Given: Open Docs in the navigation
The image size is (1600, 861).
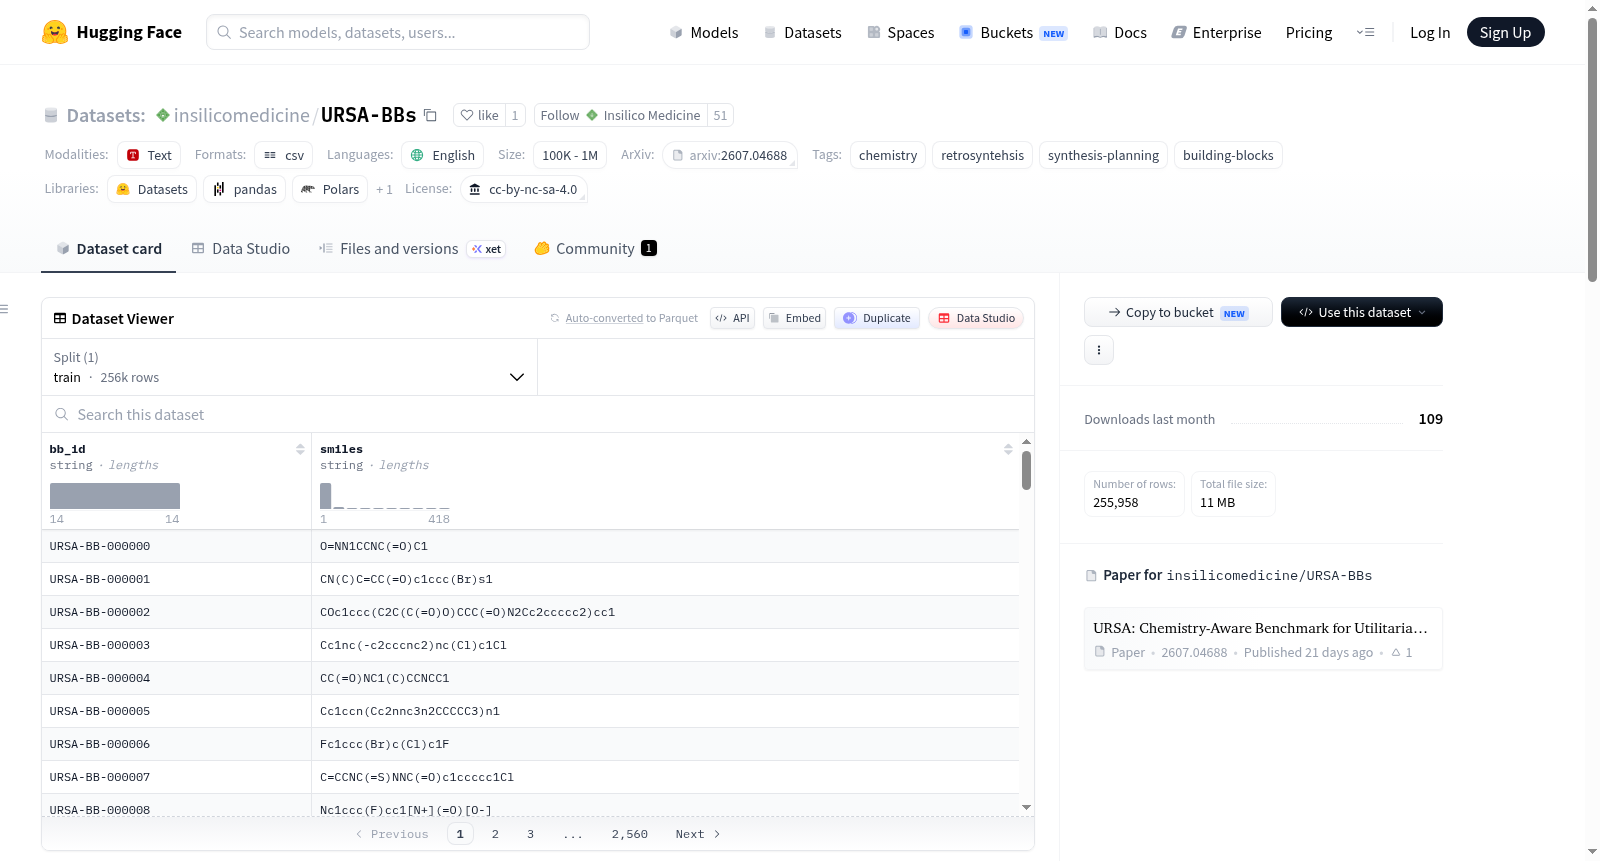Looking at the screenshot, I should (x=1120, y=33).
